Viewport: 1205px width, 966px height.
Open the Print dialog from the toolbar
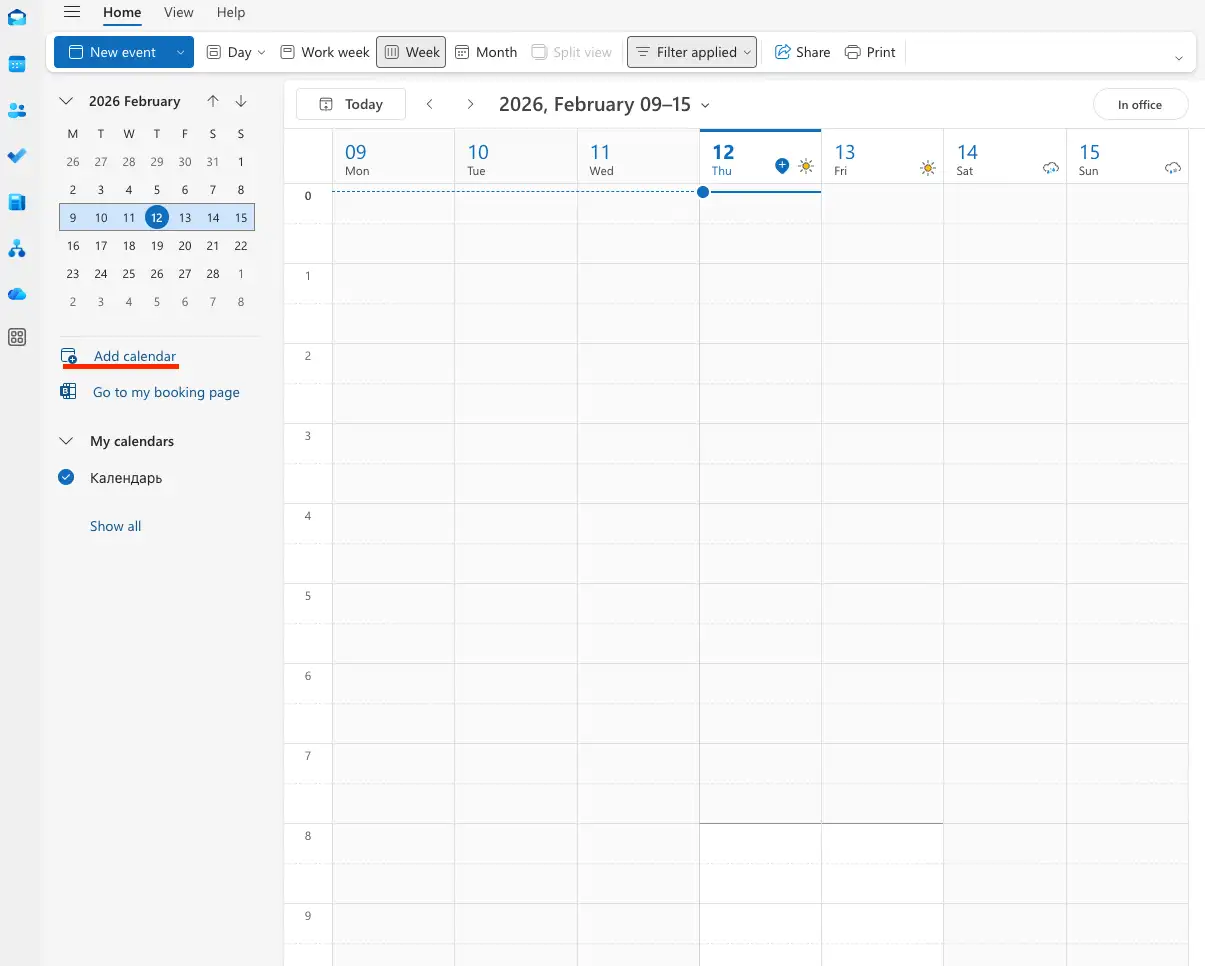[869, 51]
